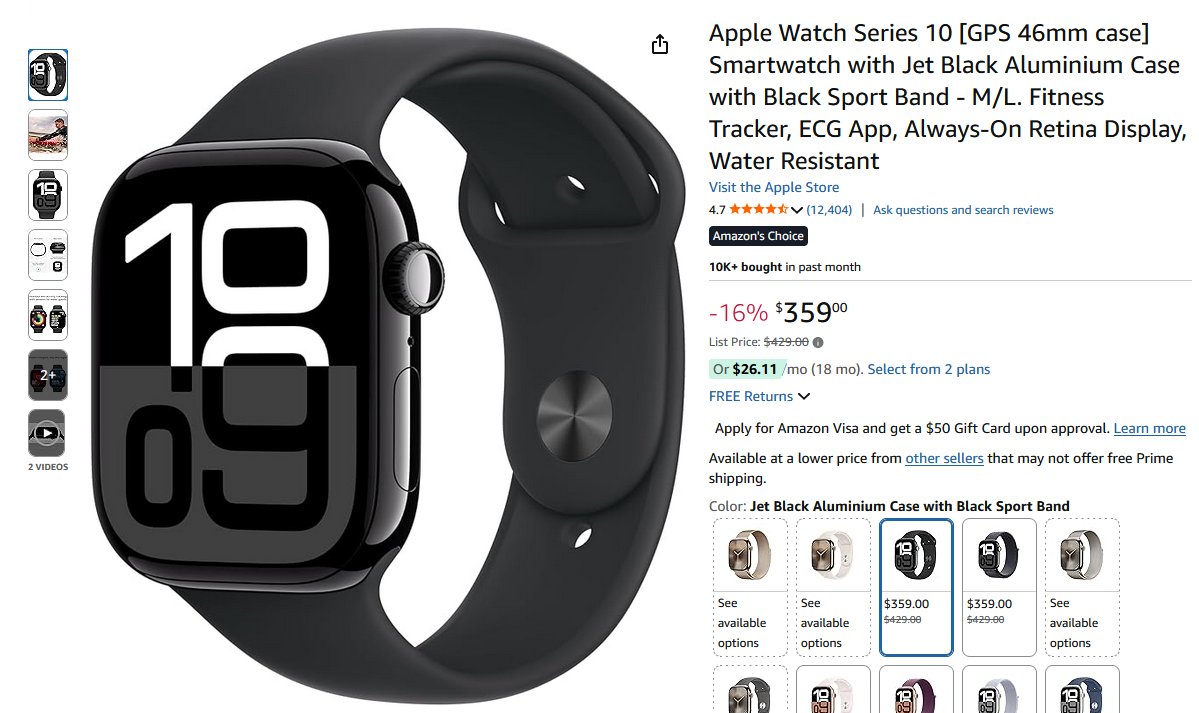The height and width of the screenshot is (713, 1199).
Task: Play the product video thumbnail
Action: tap(47, 433)
